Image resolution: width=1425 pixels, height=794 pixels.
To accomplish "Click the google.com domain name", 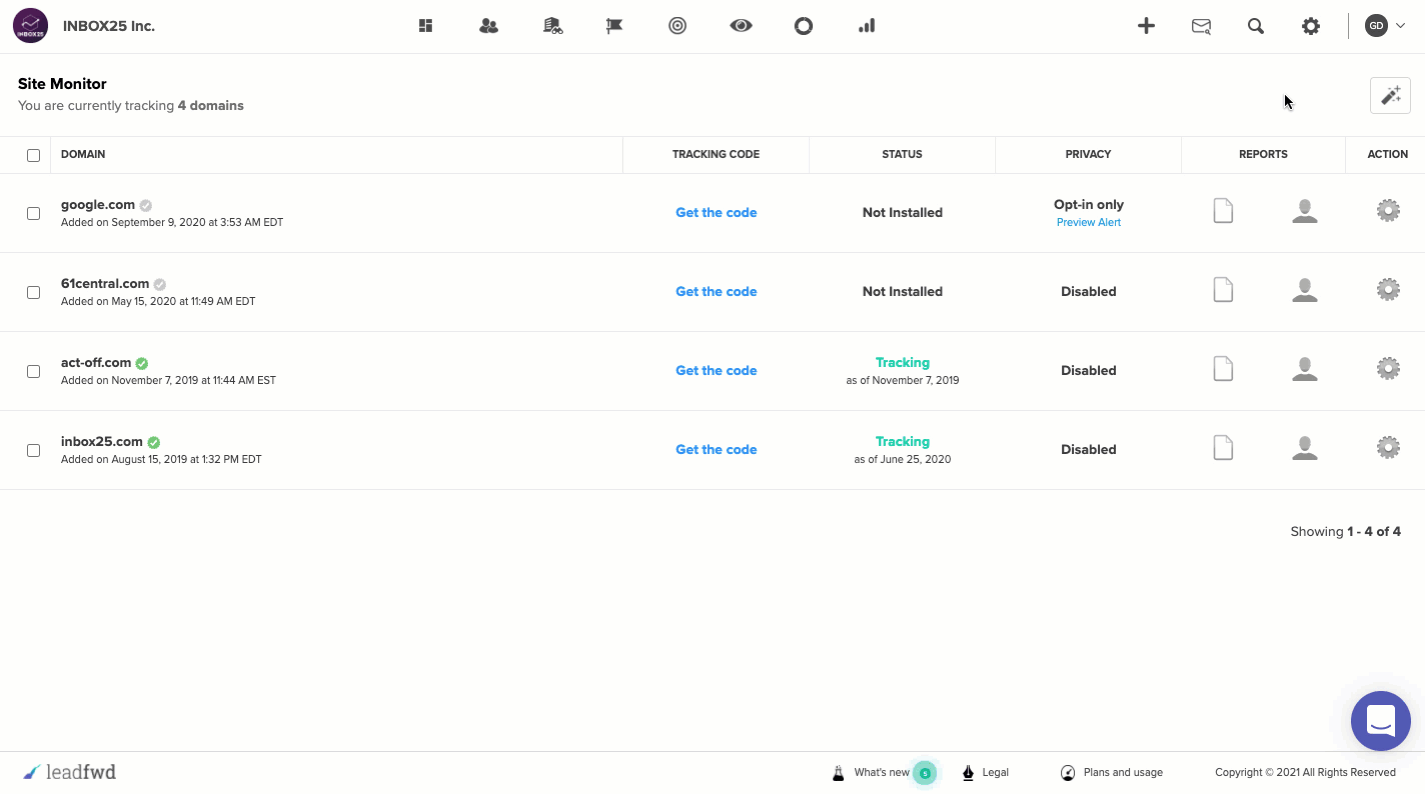I will [x=98, y=204].
